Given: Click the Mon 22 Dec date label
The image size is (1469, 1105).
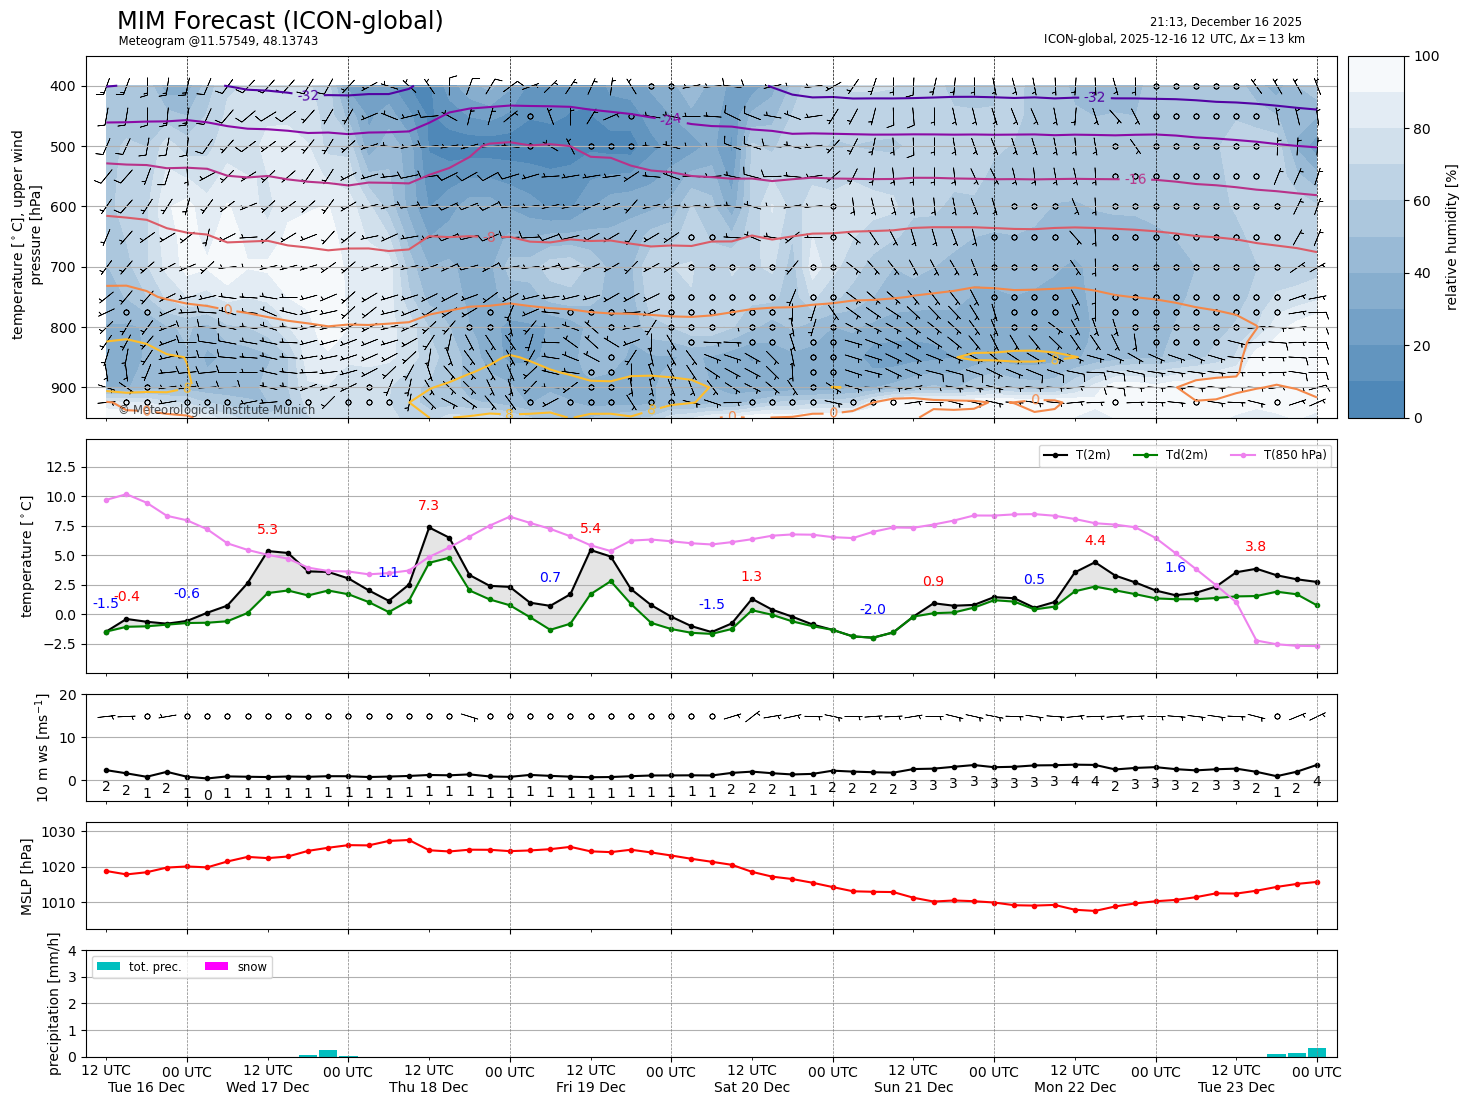Looking at the screenshot, I should (x=1075, y=1087).
